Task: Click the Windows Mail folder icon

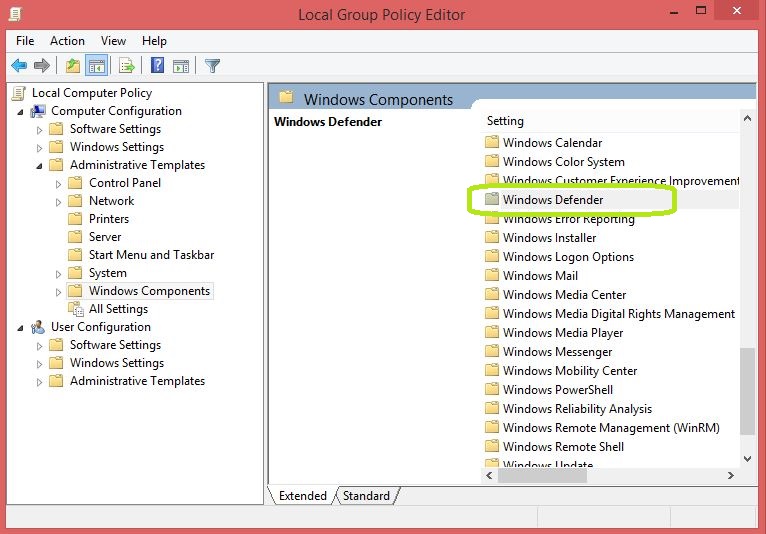Action: click(x=492, y=275)
